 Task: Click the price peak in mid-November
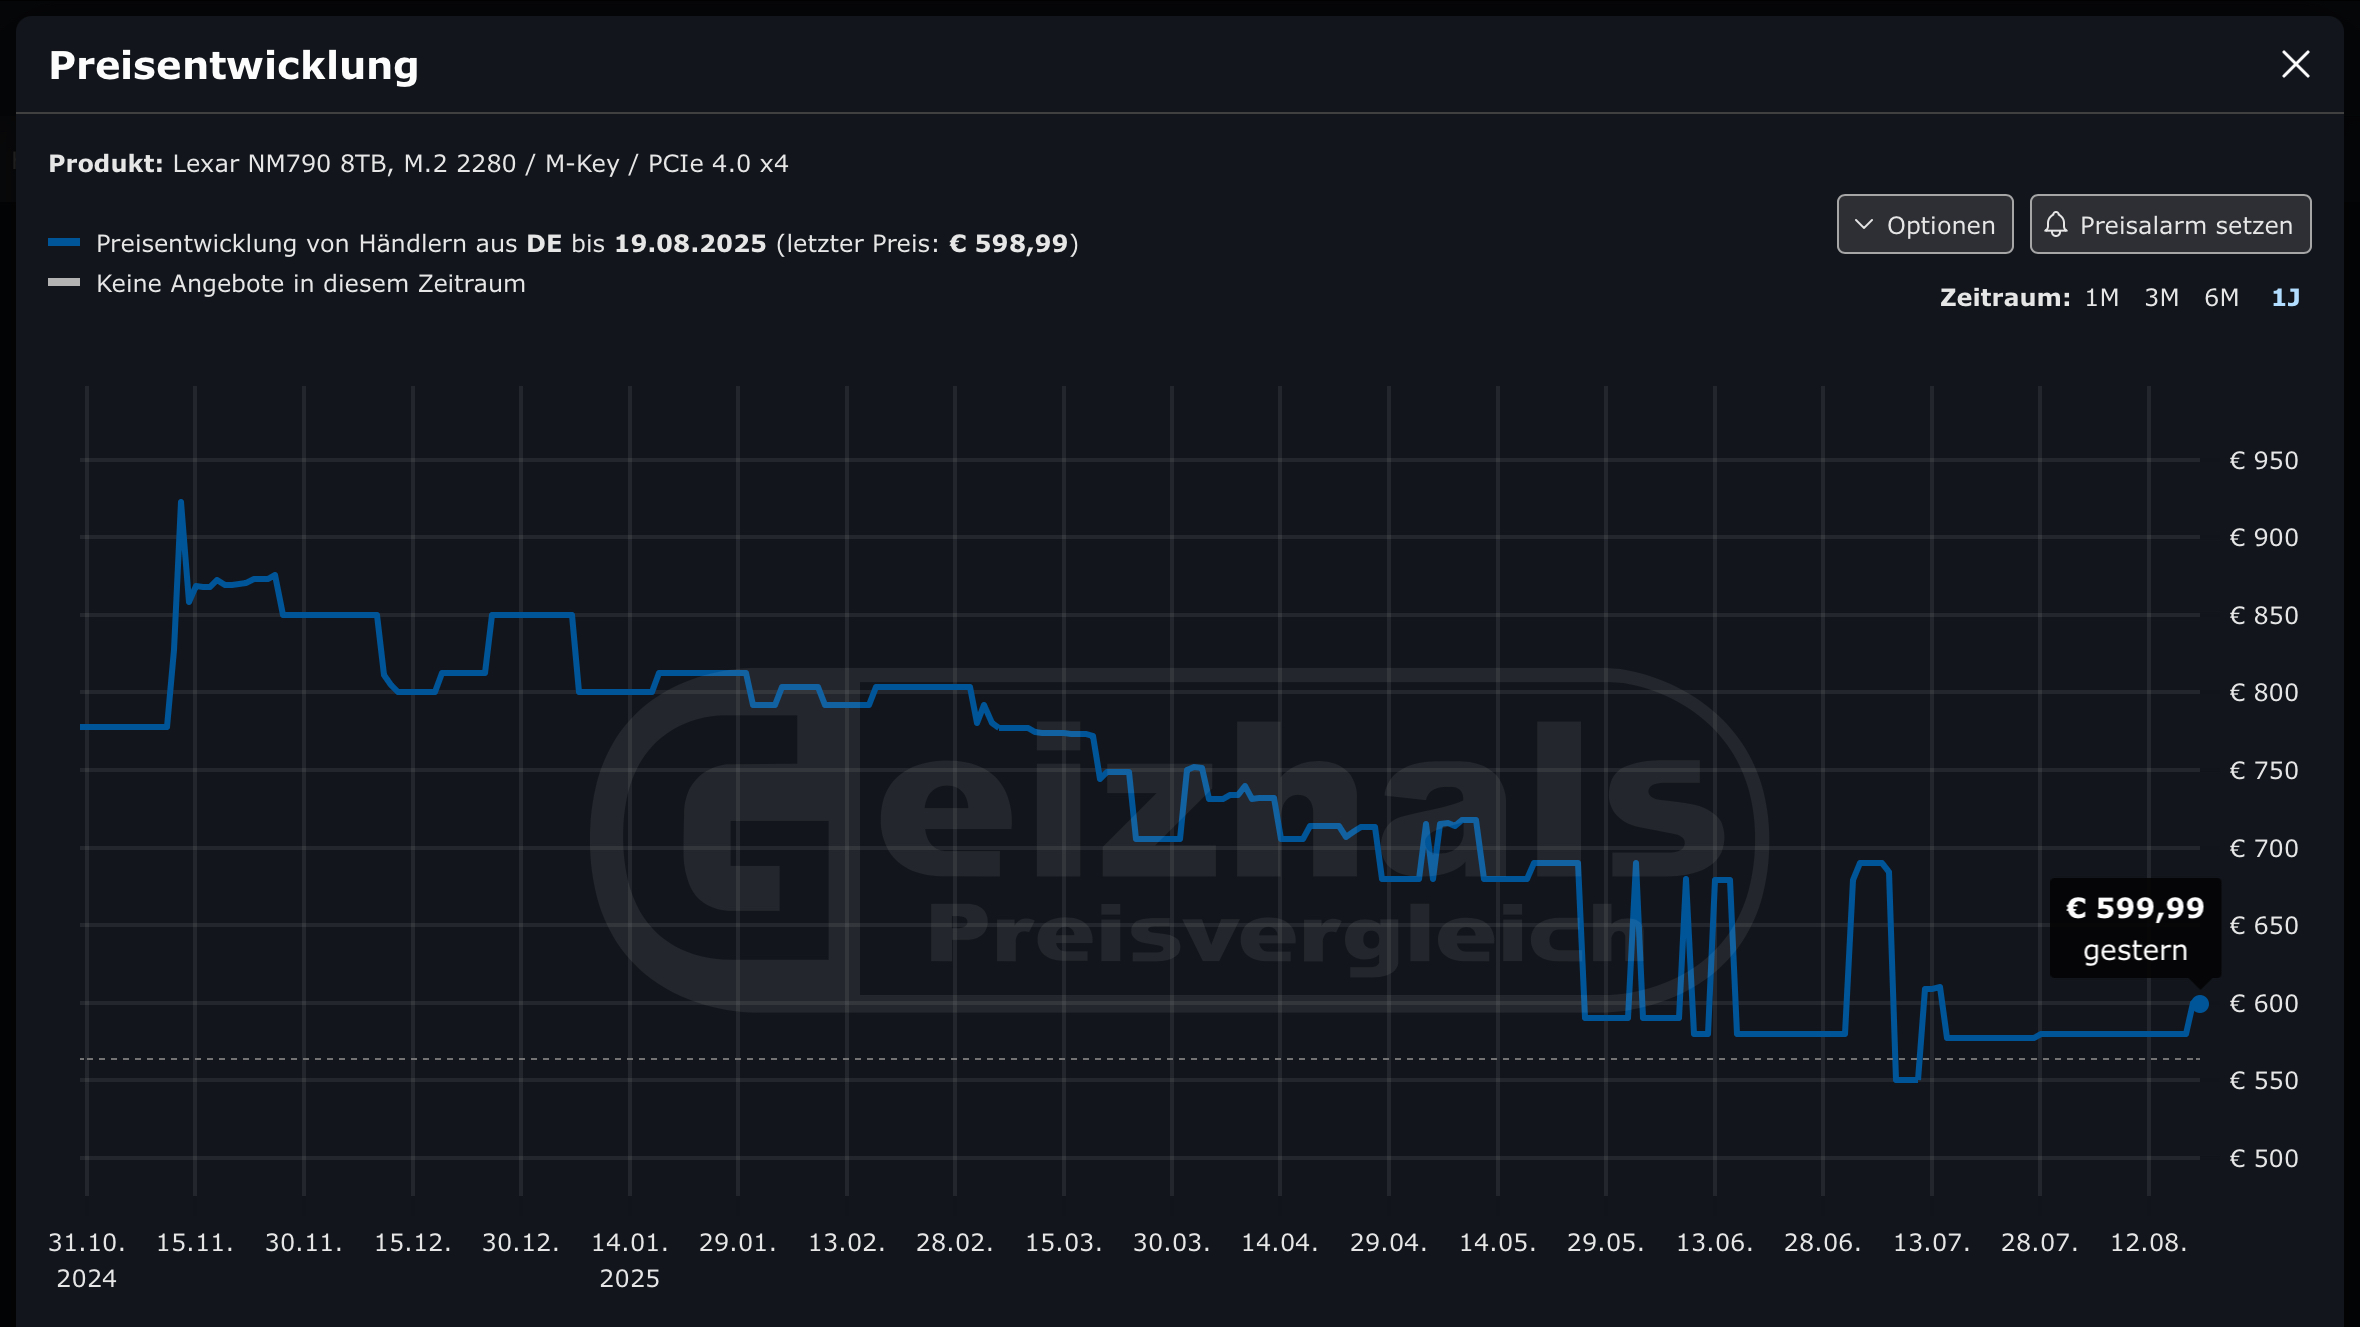[181, 503]
